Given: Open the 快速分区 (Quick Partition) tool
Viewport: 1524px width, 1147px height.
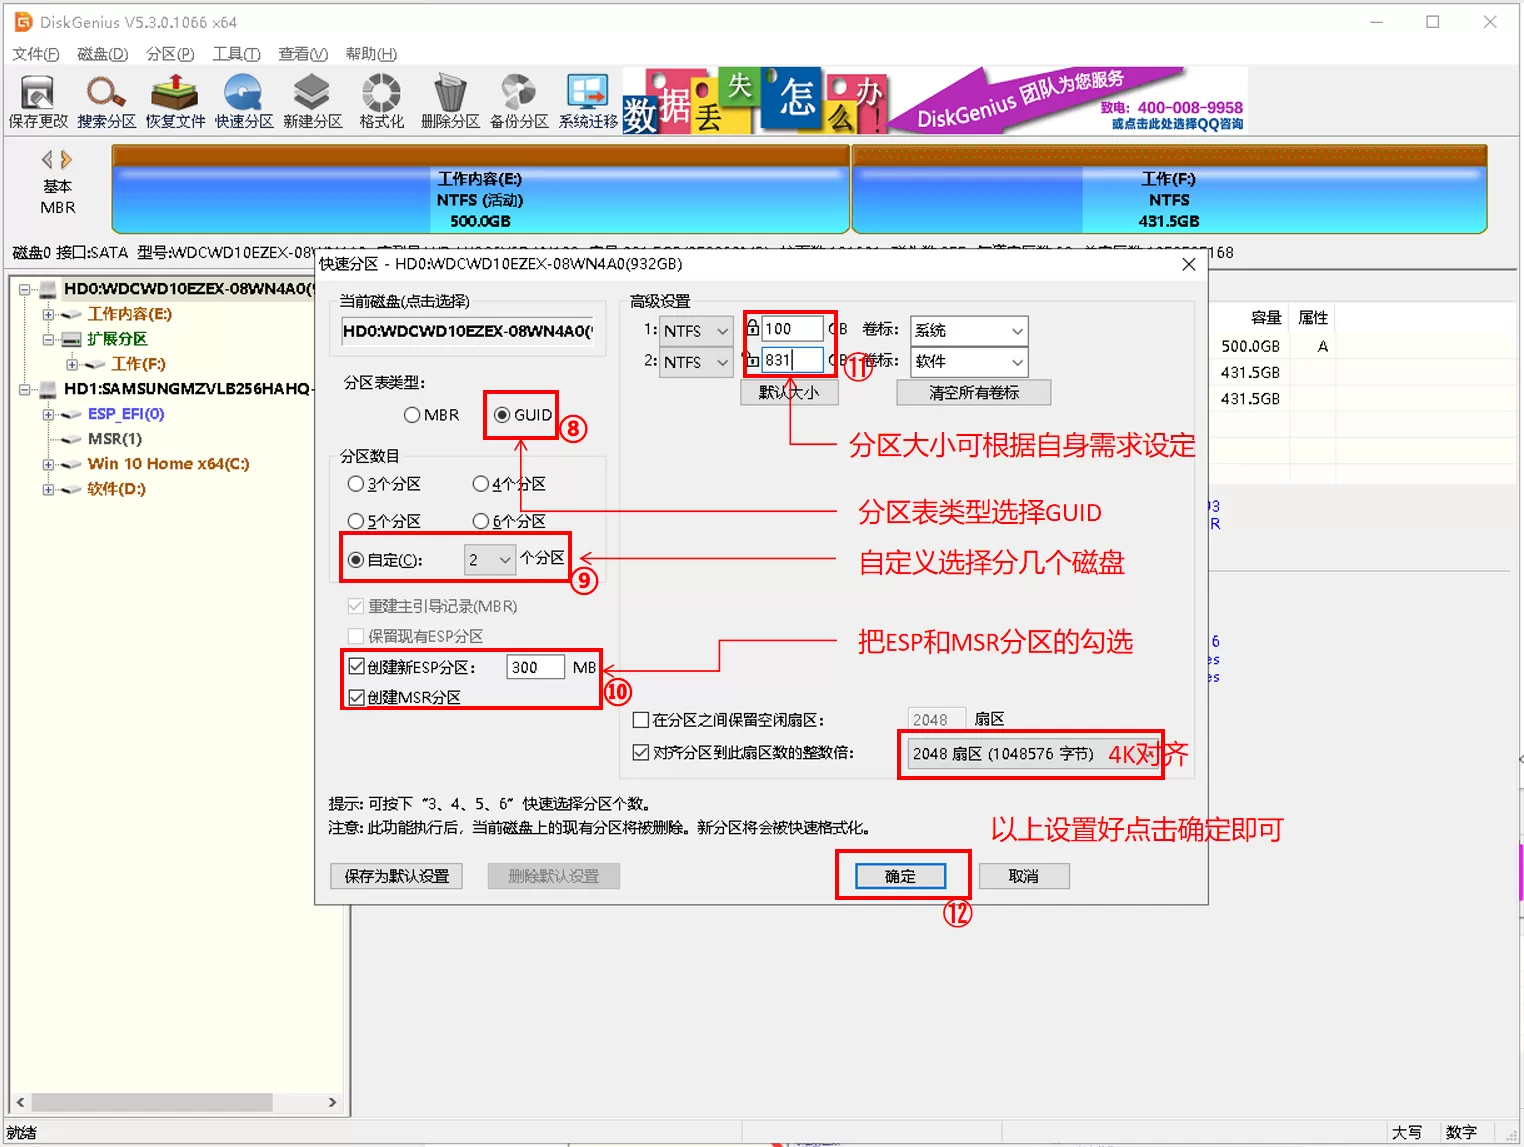Looking at the screenshot, I should (243, 100).
